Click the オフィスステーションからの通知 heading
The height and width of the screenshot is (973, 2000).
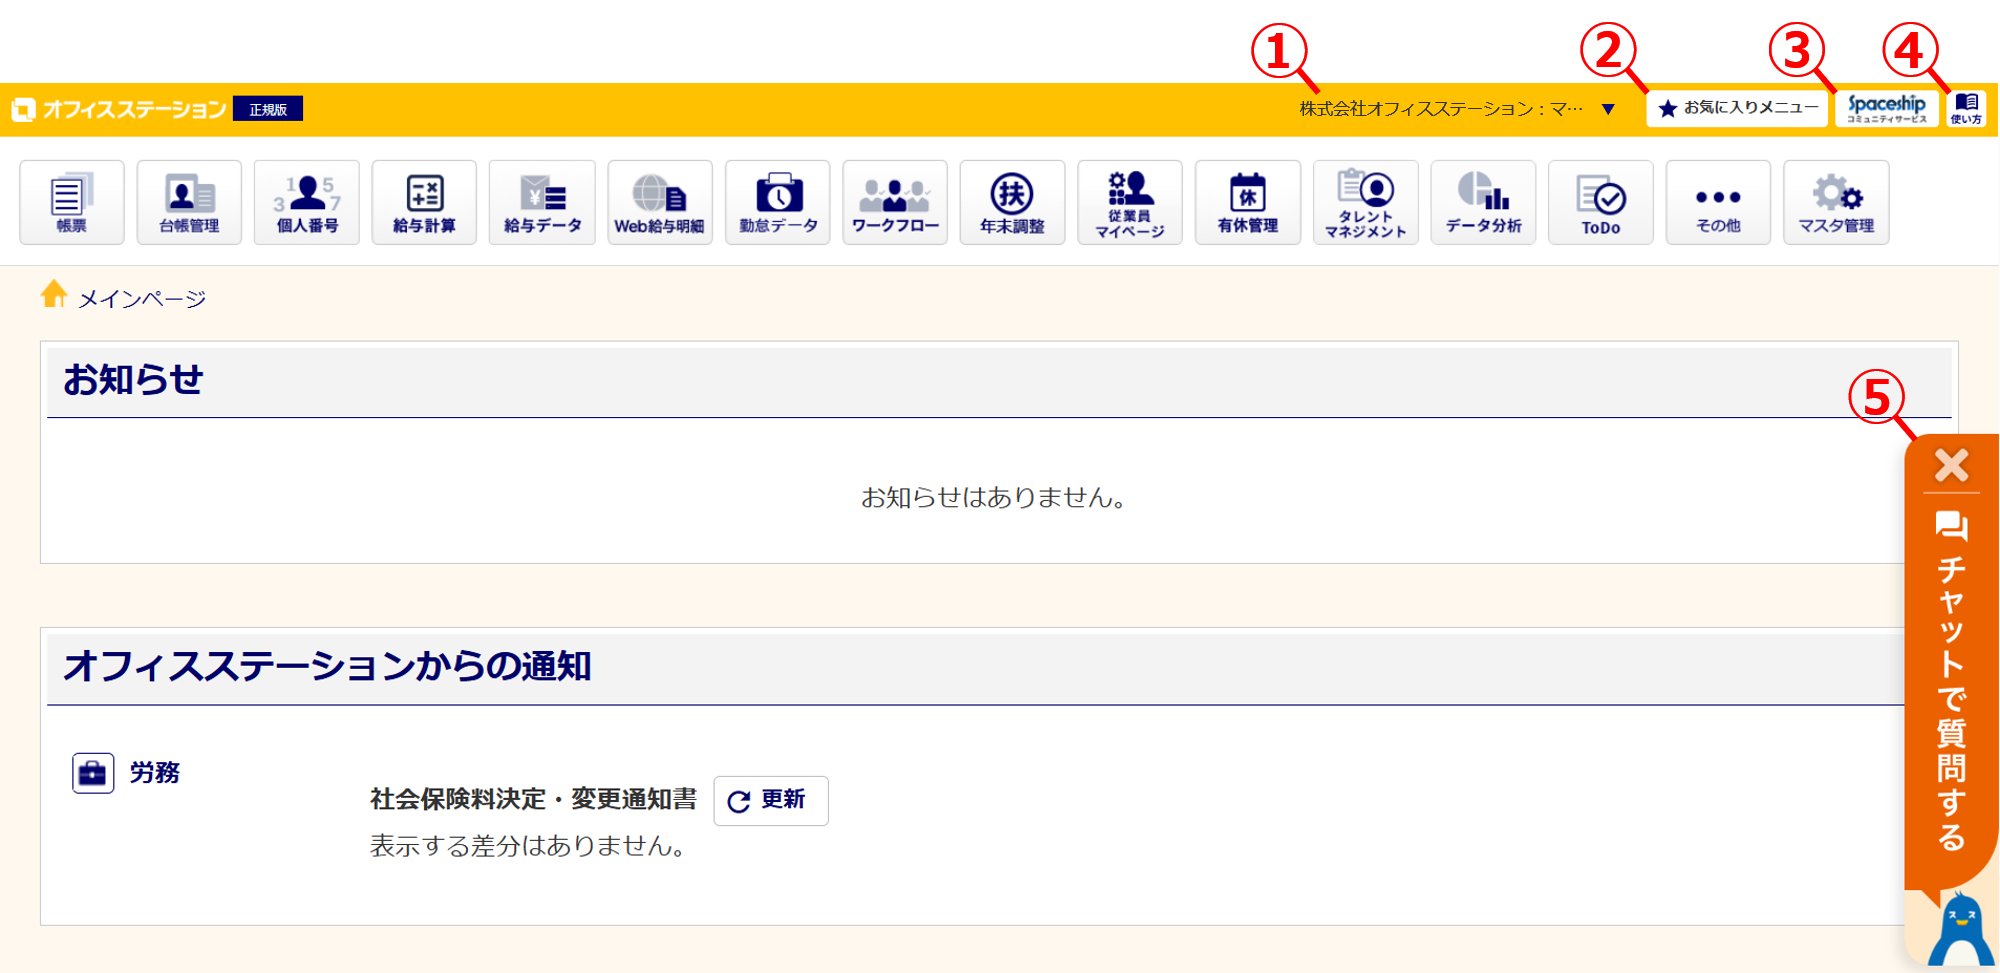point(327,666)
